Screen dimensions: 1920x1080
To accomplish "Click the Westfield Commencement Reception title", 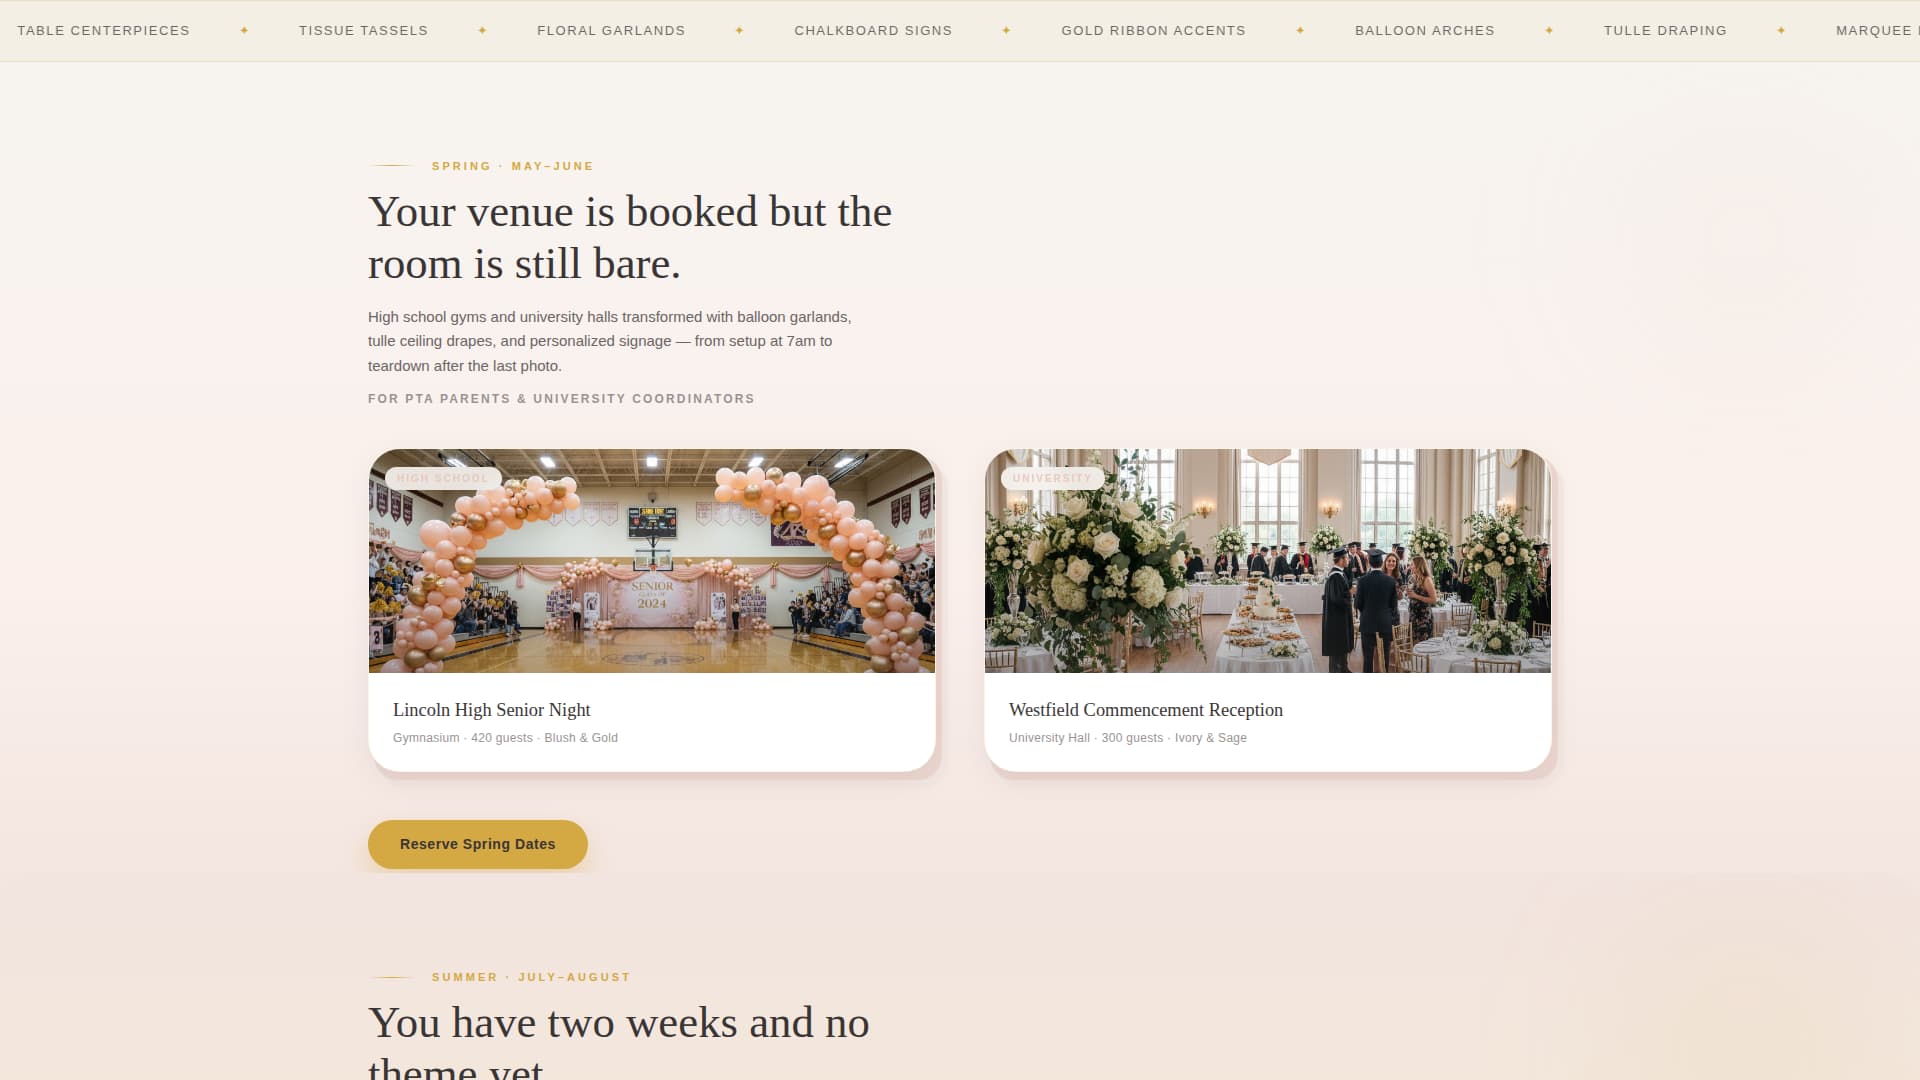I will coord(1145,710).
